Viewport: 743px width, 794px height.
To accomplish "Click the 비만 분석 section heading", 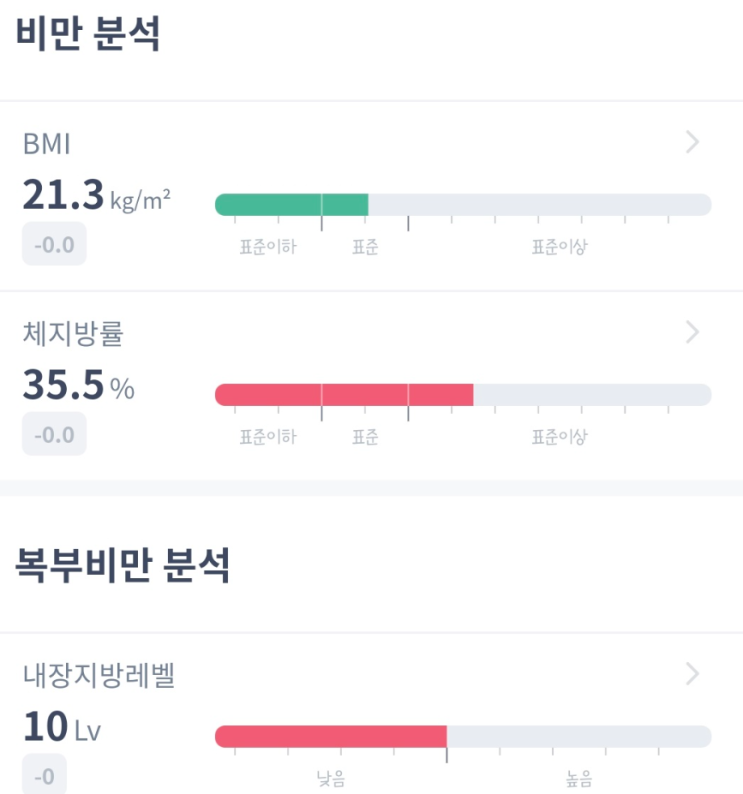I will (x=88, y=35).
